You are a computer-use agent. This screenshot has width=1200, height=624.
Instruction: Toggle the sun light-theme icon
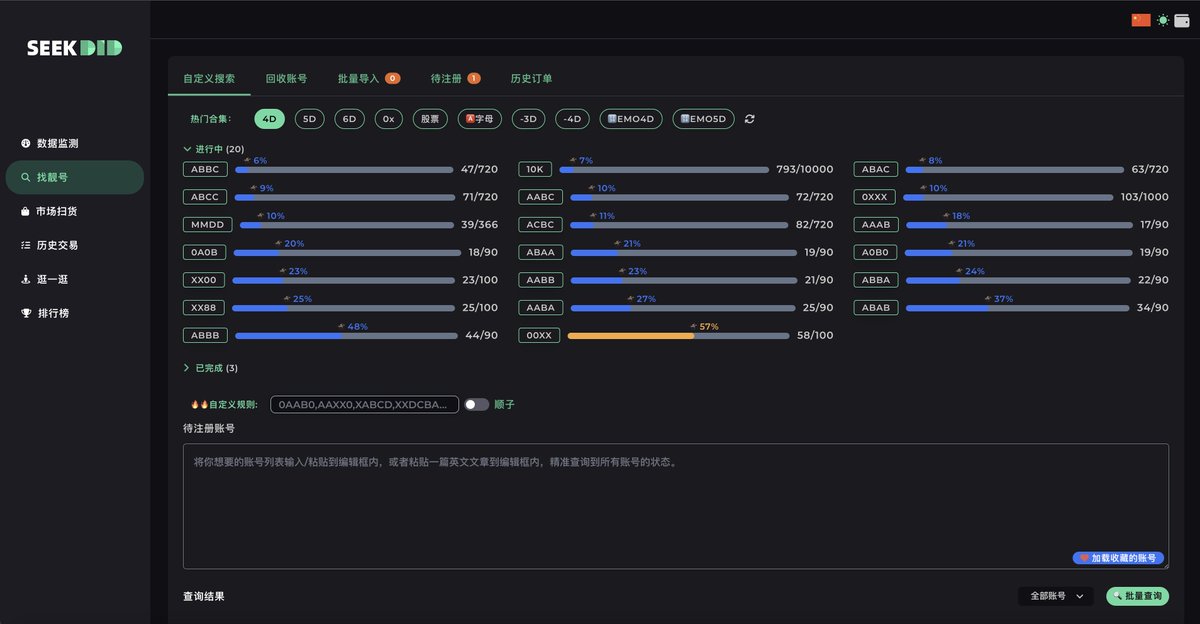1163,20
